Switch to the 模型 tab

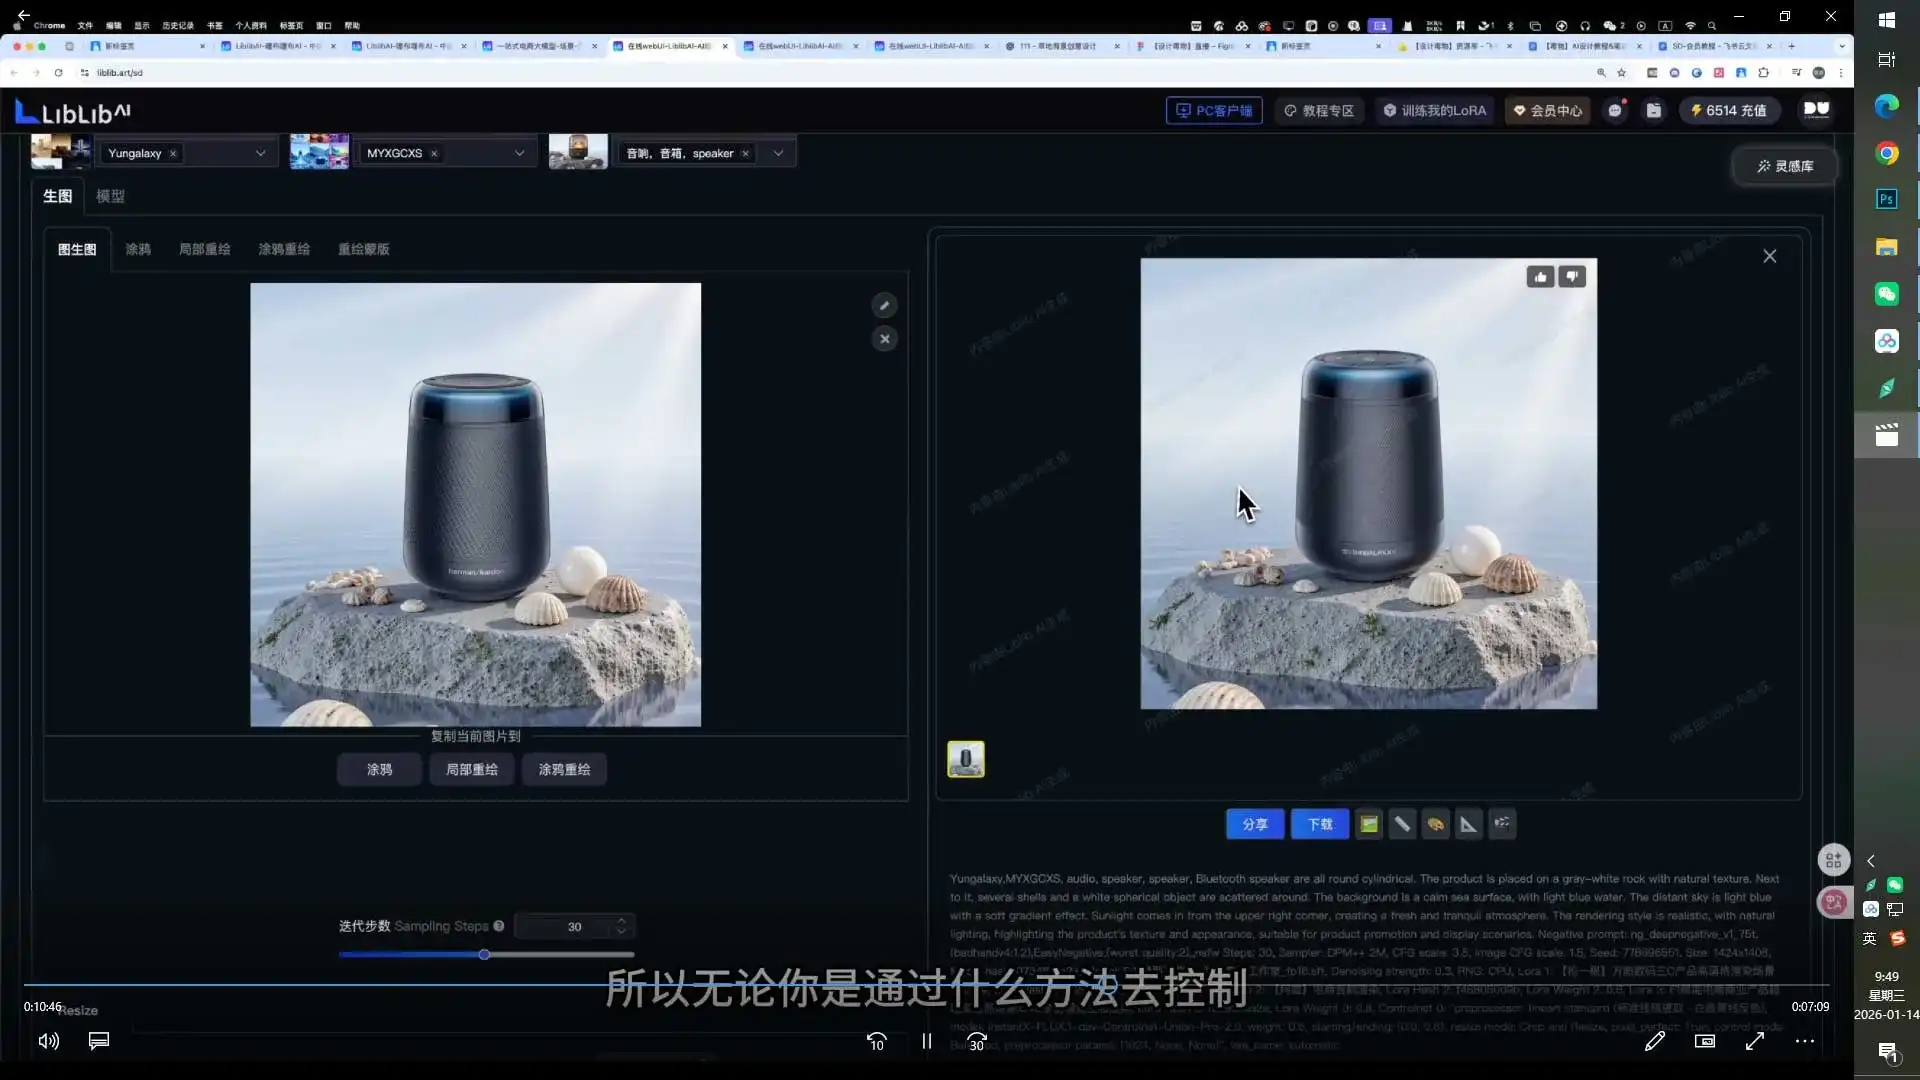tap(110, 196)
